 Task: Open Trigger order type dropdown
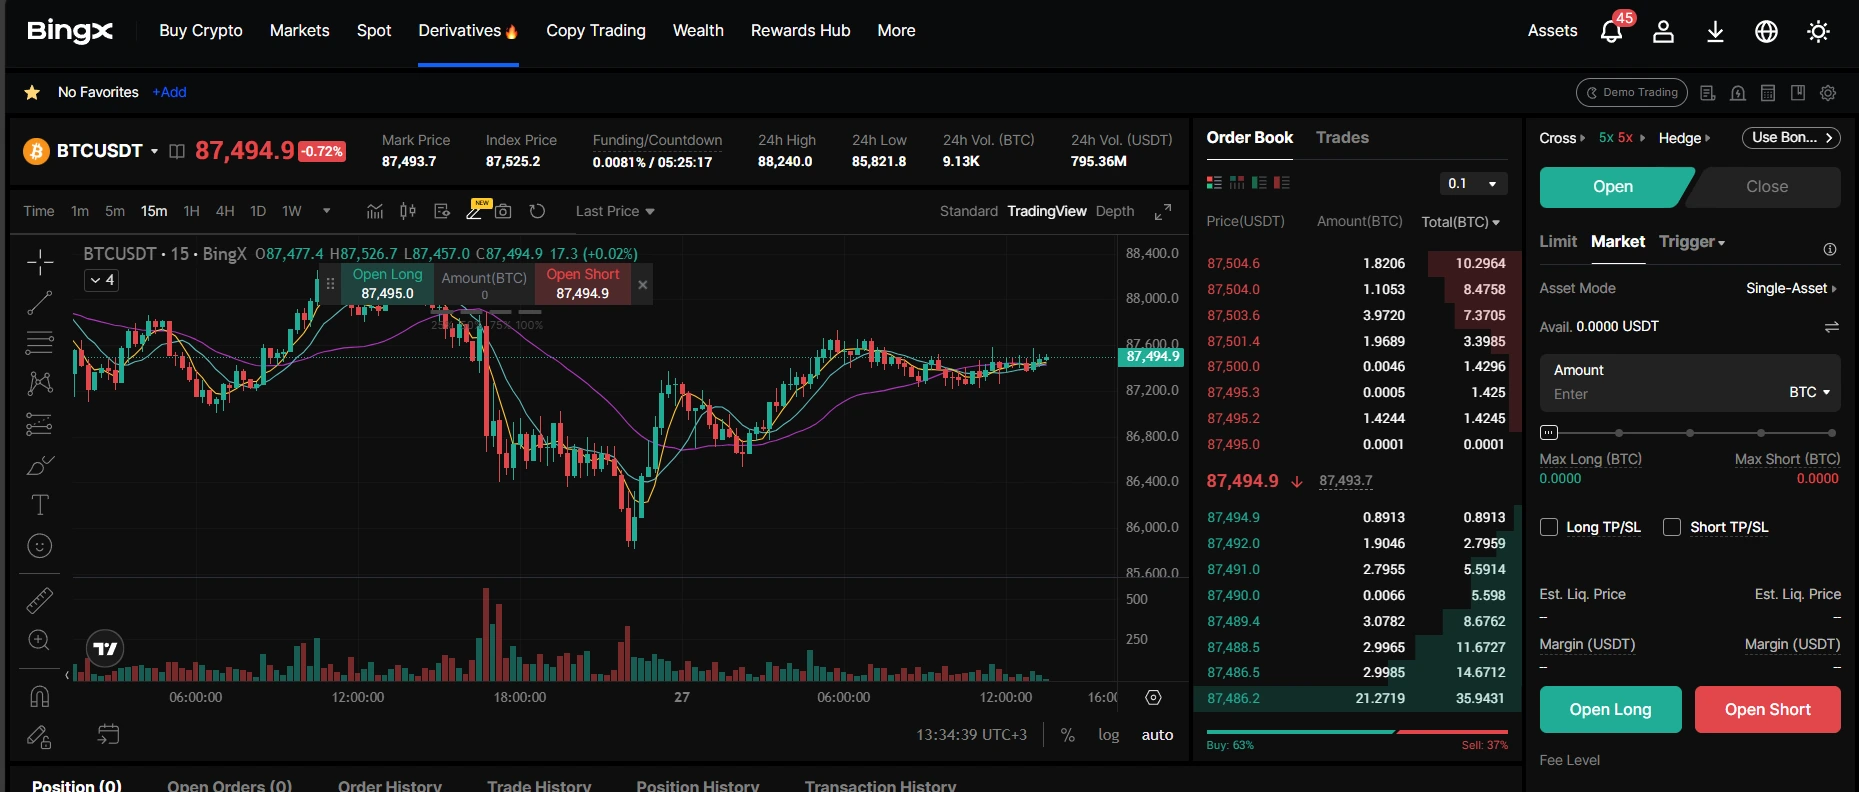click(1692, 242)
